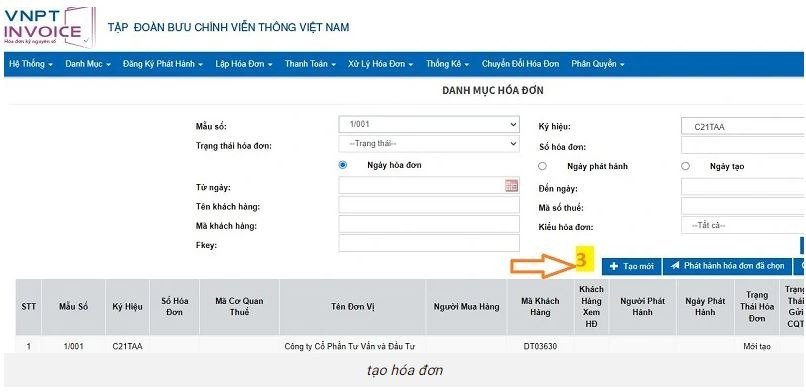
Task: Select the Ngày hóa đơn radio button
Action: (343, 165)
